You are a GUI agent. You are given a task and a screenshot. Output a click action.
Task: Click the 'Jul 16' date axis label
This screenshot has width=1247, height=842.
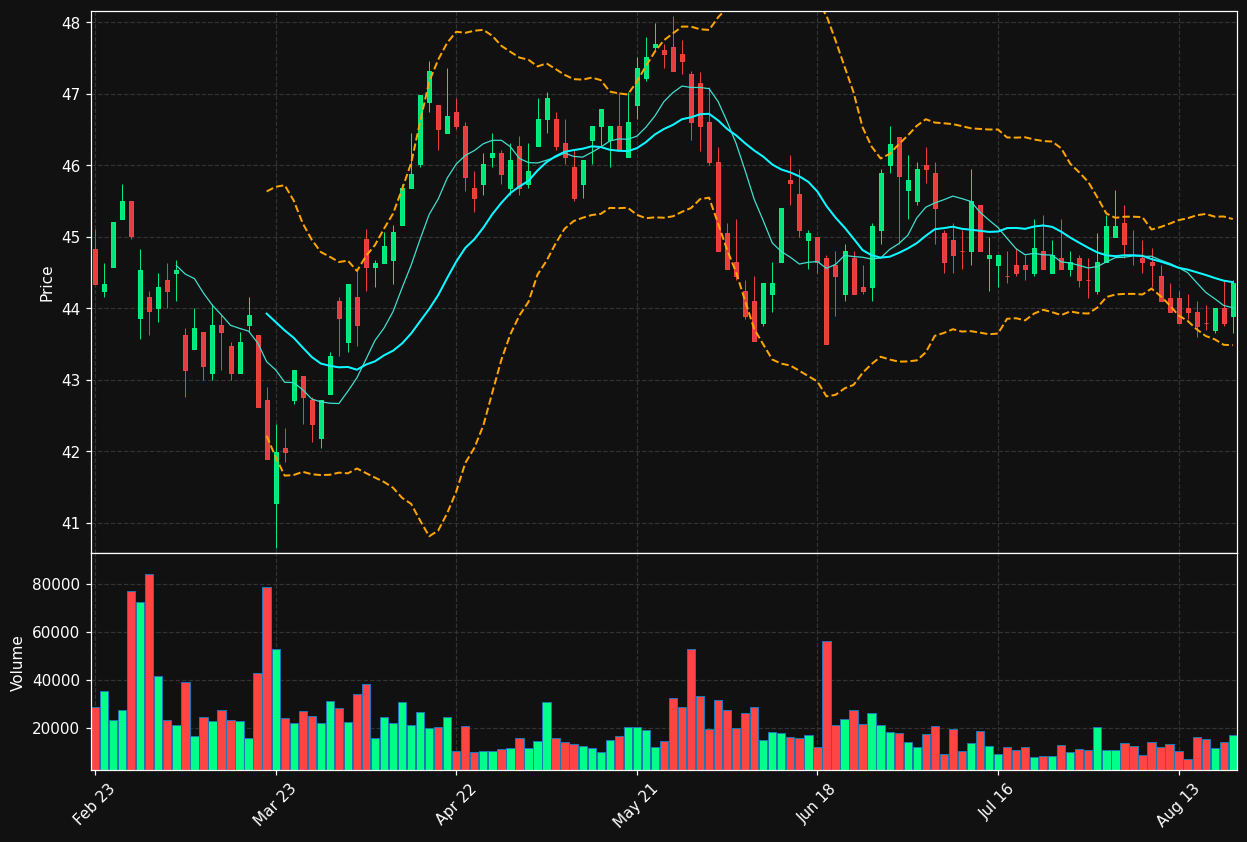pos(997,803)
